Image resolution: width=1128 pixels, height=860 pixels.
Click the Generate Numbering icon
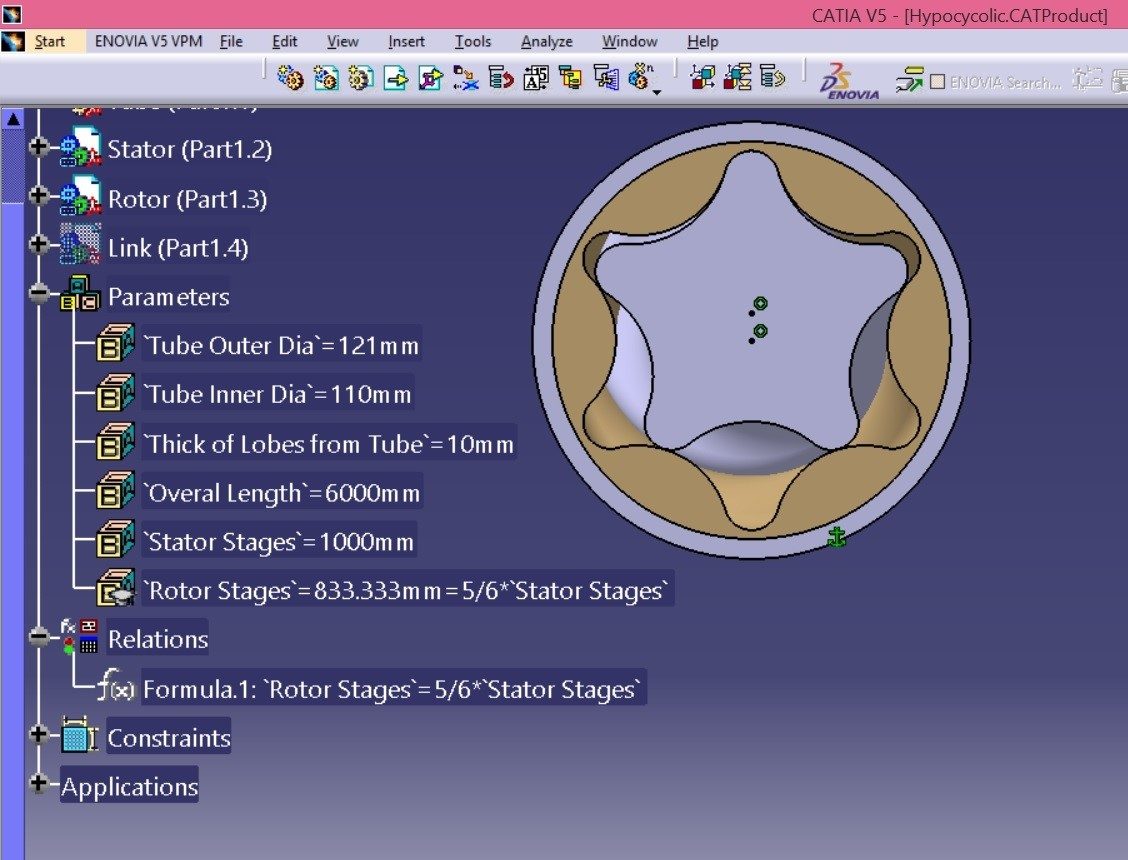coord(535,77)
